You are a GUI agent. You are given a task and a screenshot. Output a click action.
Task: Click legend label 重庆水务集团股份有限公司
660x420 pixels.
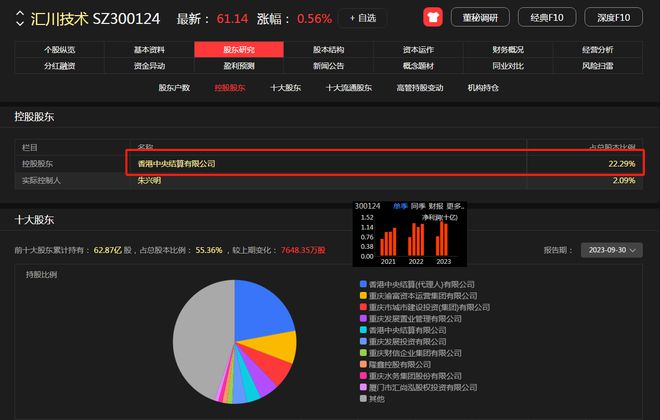click(x=415, y=376)
